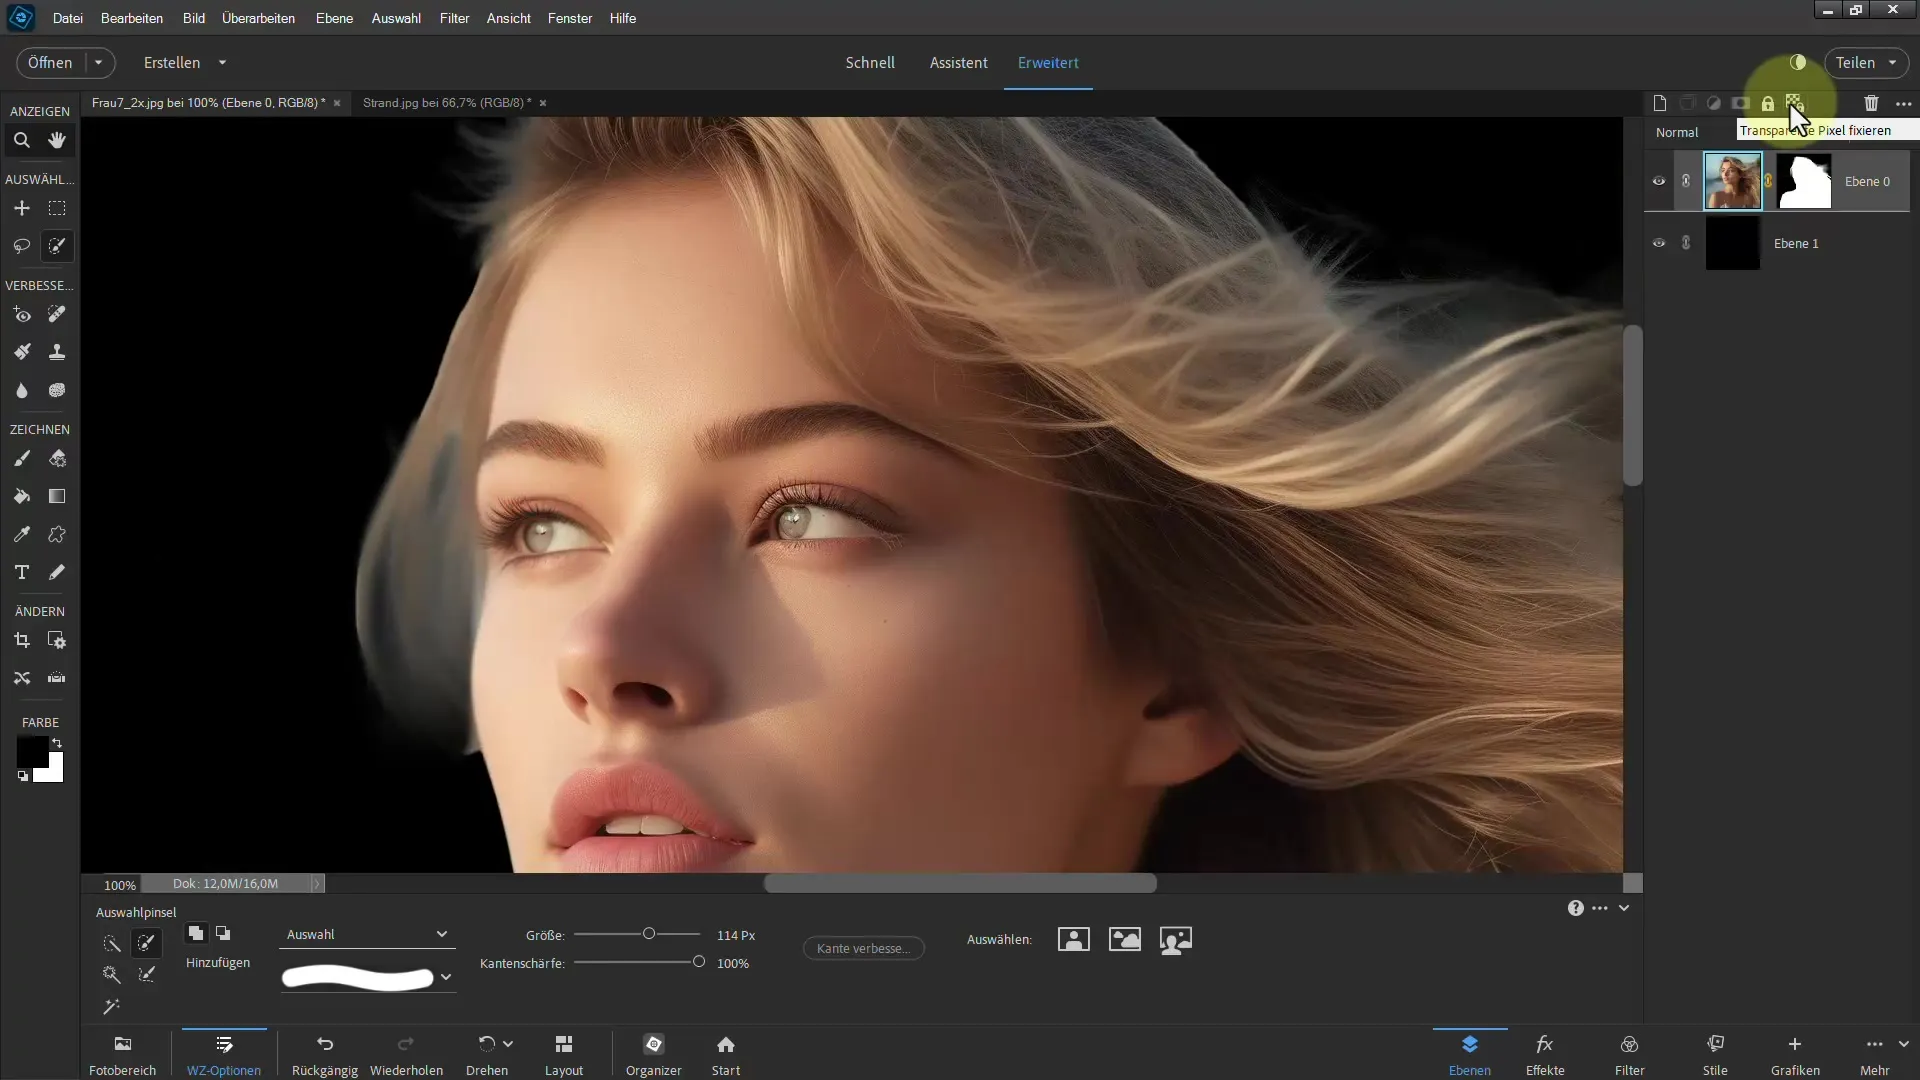Viewport: 1920px width, 1080px height.
Task: Select the Custom Shape tool
Action: tap(57, 535)
